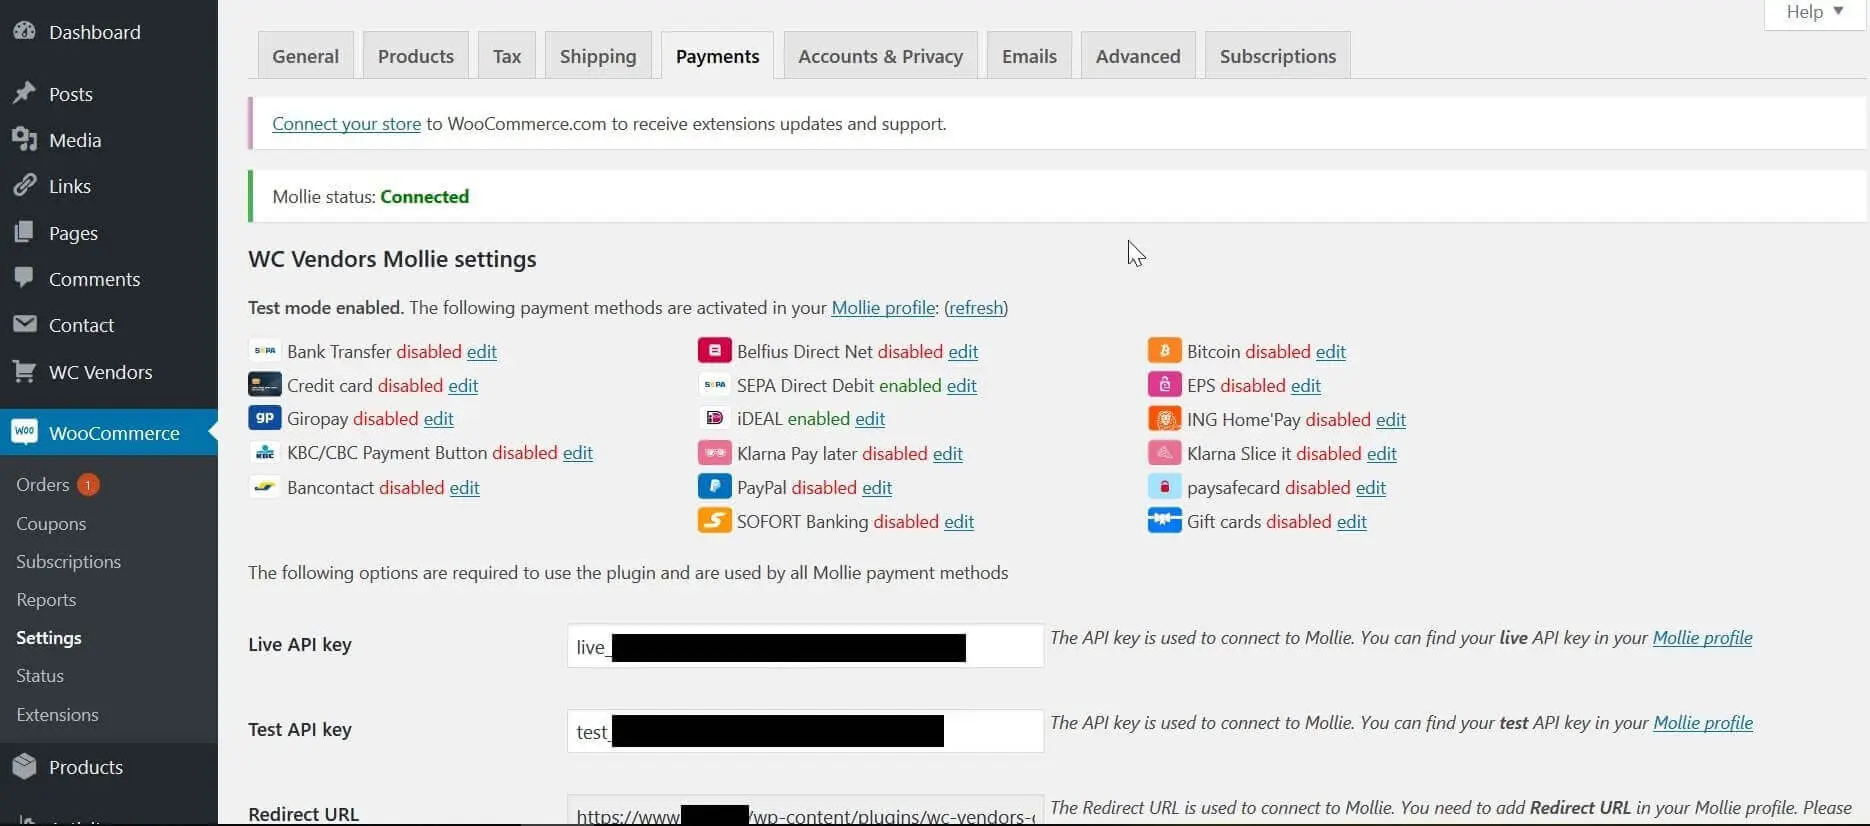
Task: Click the paysafecard lock icon
Action: 1164,487
